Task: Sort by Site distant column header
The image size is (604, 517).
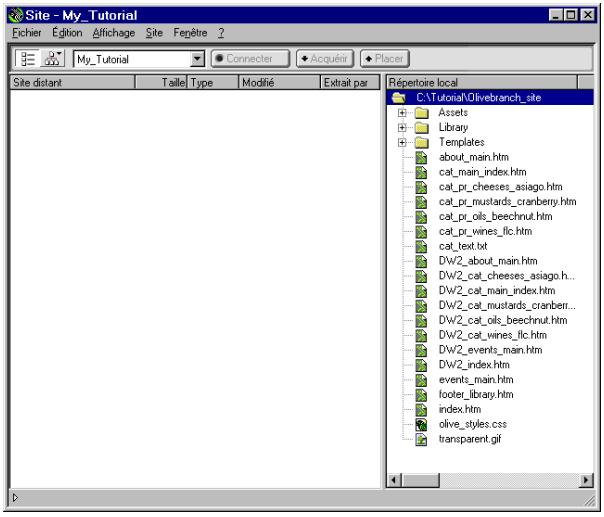Action: pyautogui.click(x=72, y=82)
